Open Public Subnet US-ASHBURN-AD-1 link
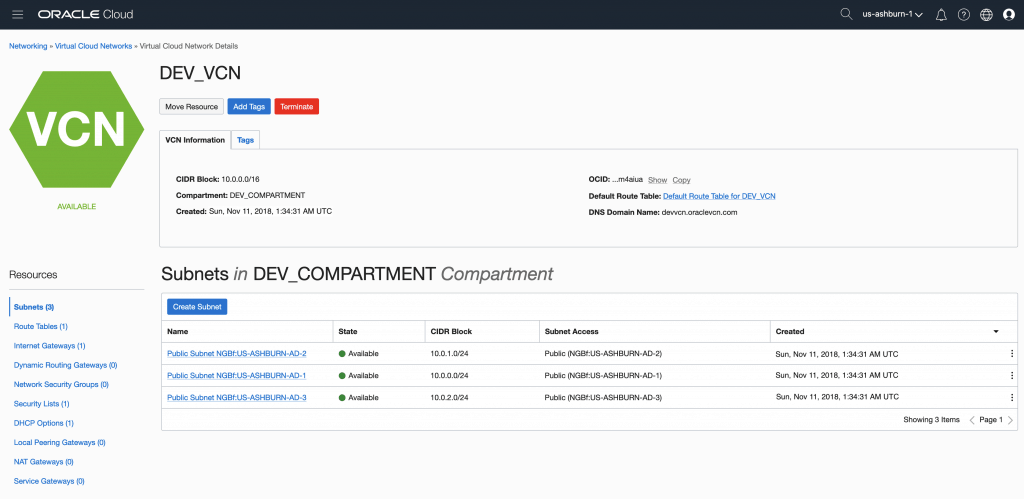 pyautogui.click(x=236, y=376)
